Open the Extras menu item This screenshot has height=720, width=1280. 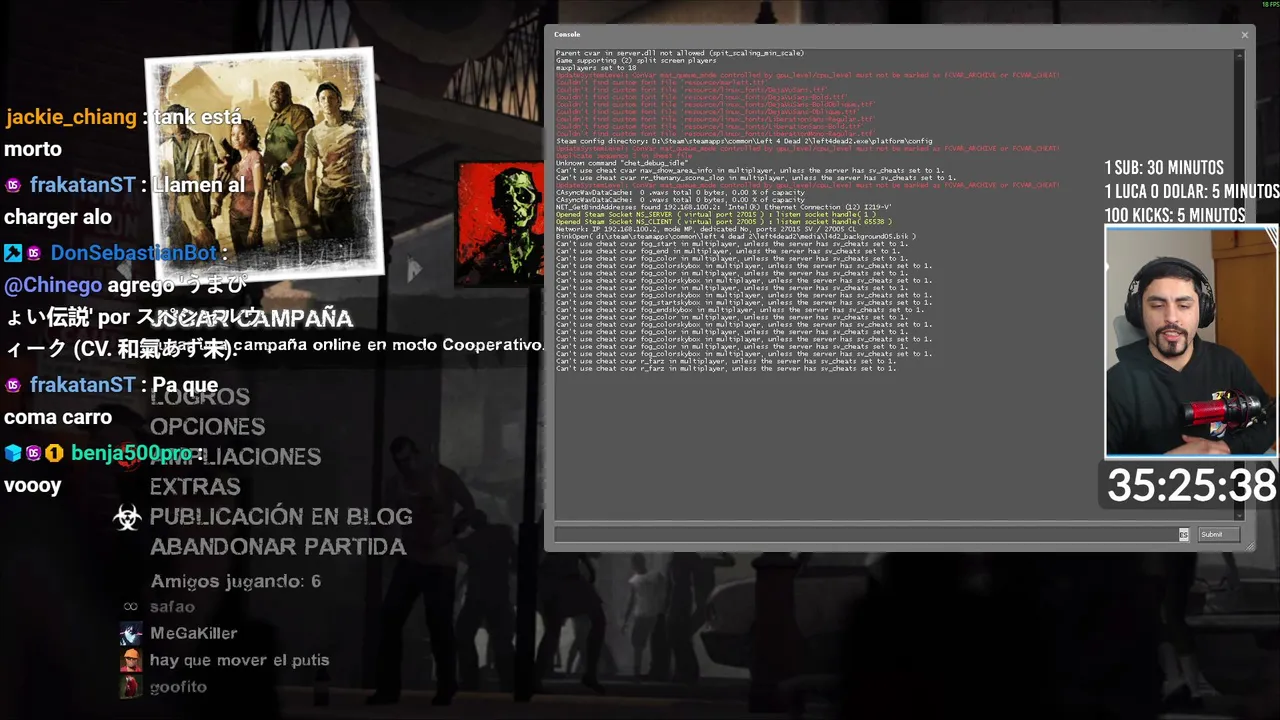[x=195, y=487]
